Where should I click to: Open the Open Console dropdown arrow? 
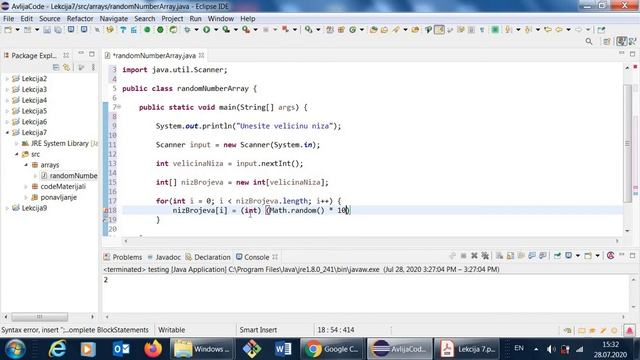(597, 256)
